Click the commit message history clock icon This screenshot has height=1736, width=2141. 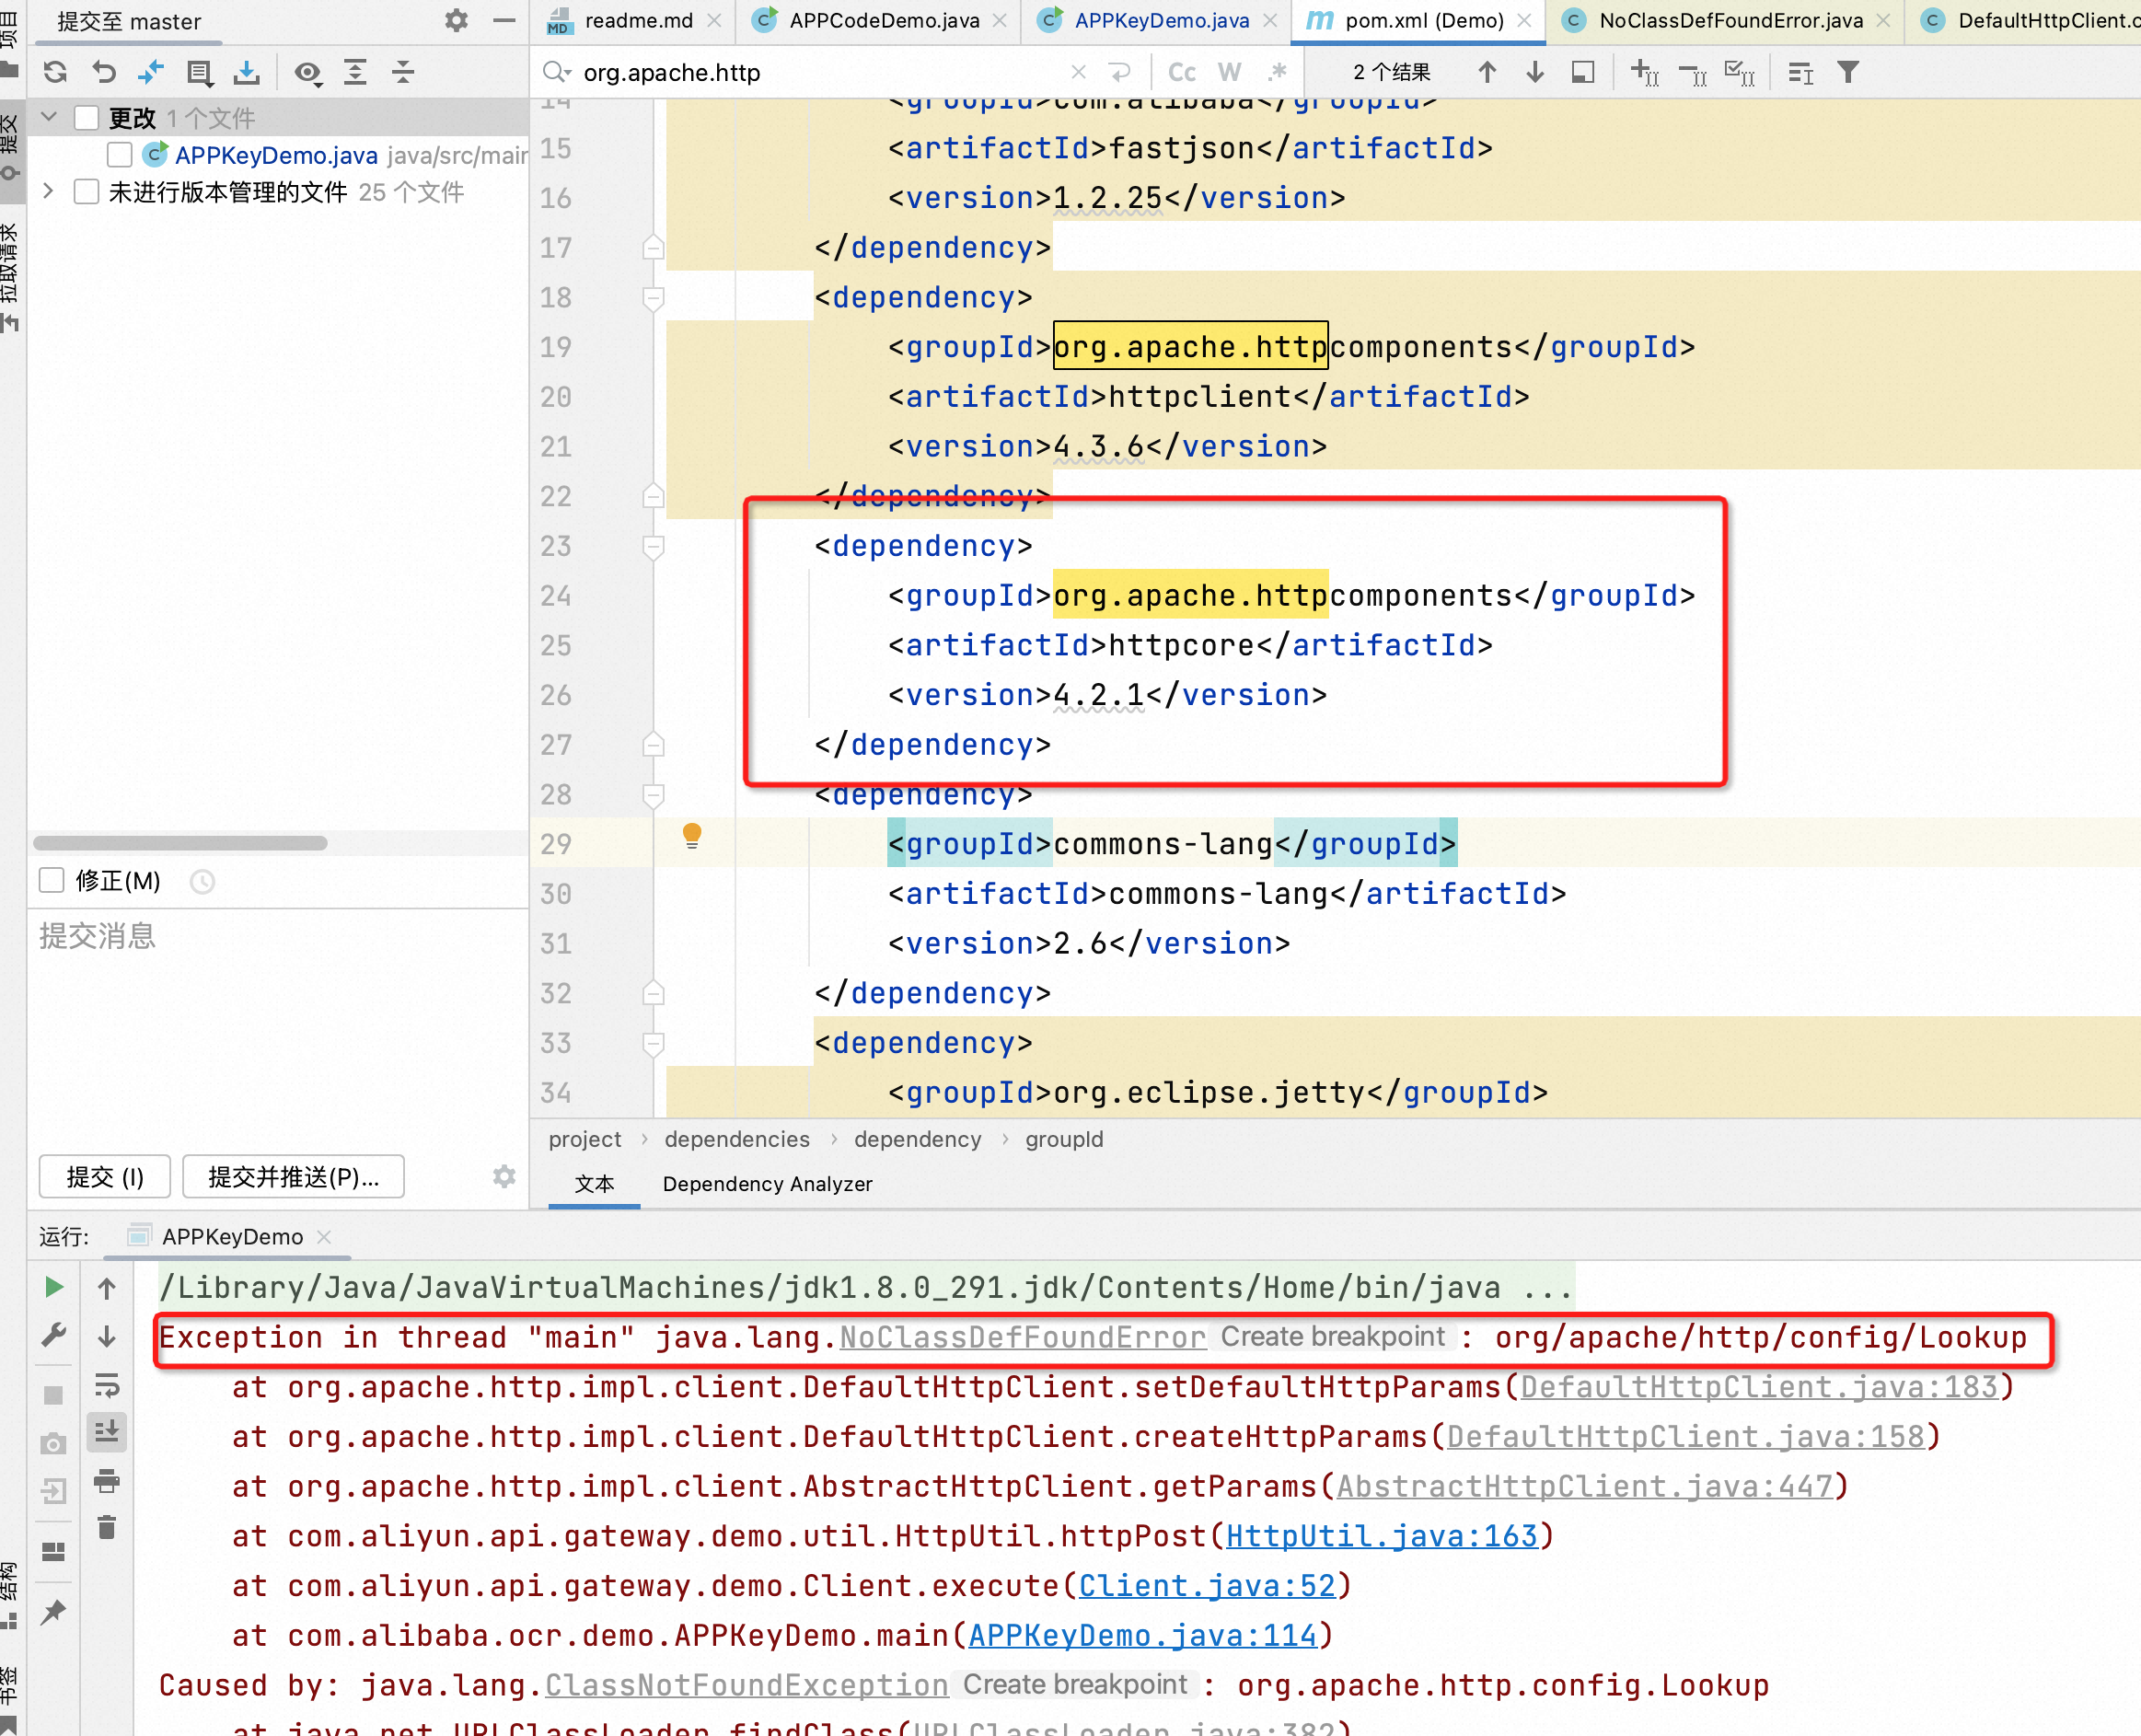202,882
